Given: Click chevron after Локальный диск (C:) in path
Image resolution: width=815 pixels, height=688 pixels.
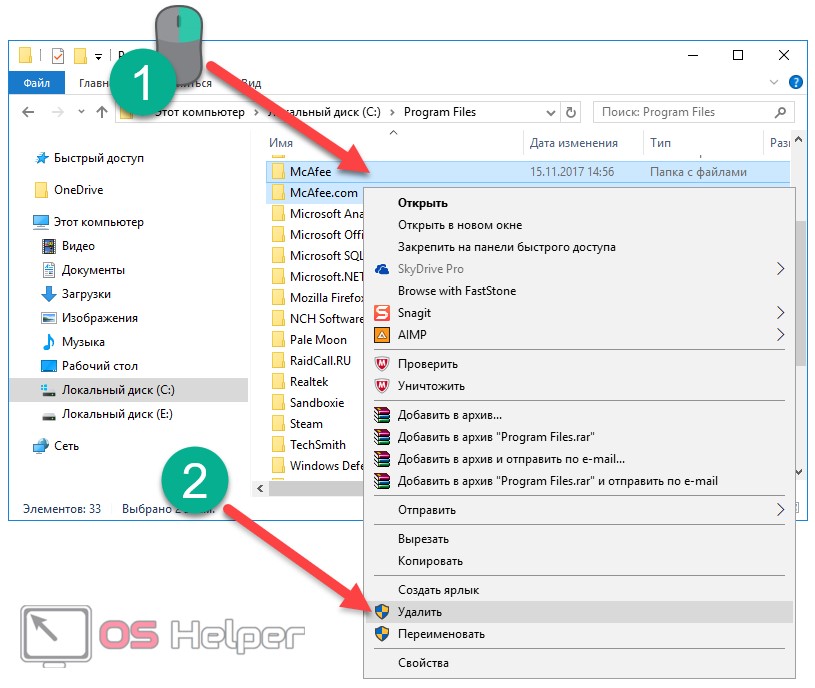Looking at the screenshot, I should (392, 112).
